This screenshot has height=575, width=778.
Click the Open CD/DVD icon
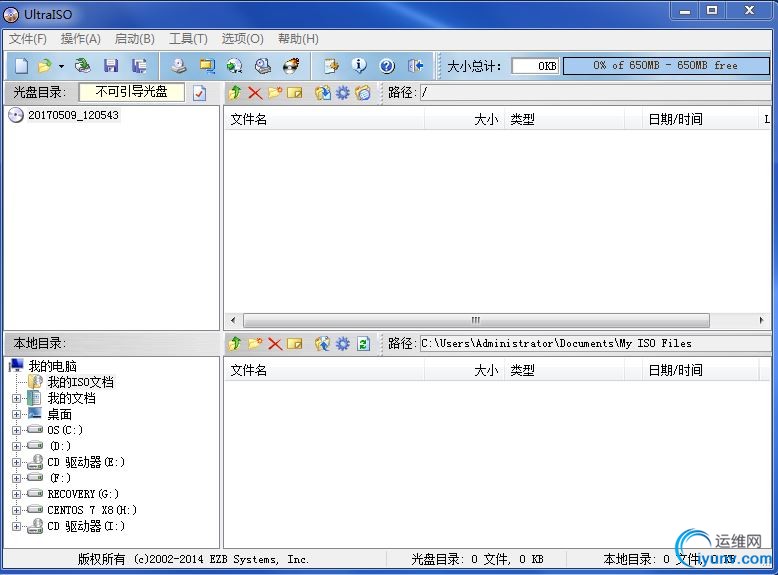[x=83, y=65]
